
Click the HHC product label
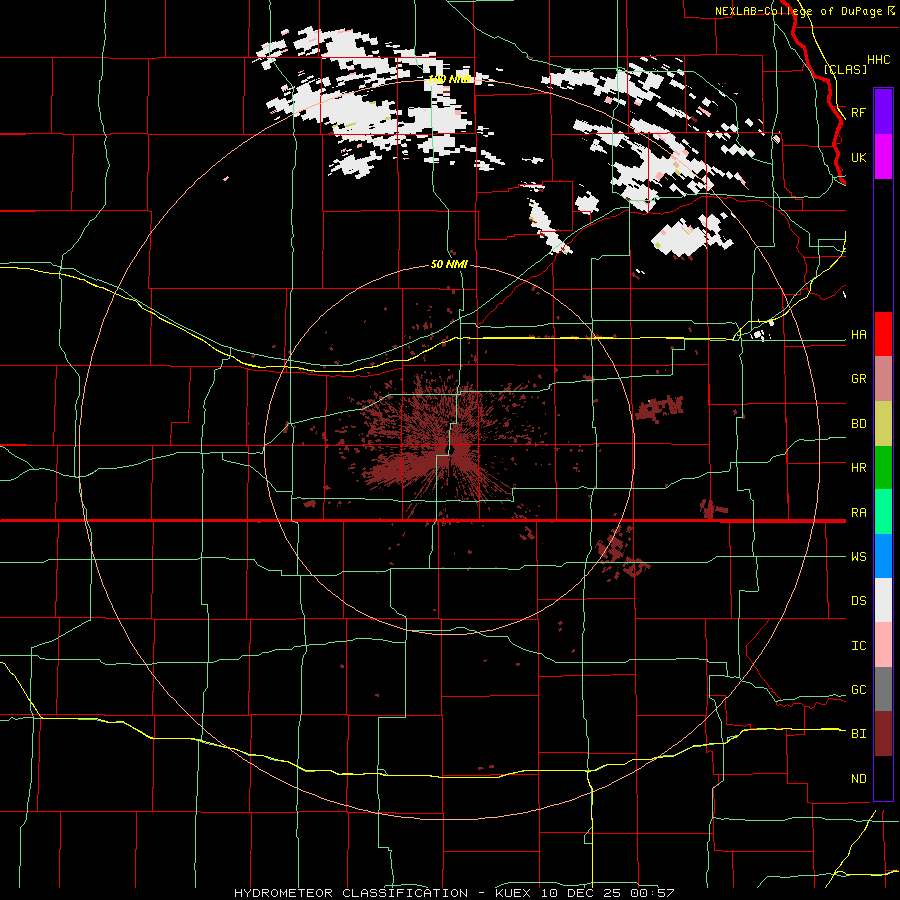point(879,60)
